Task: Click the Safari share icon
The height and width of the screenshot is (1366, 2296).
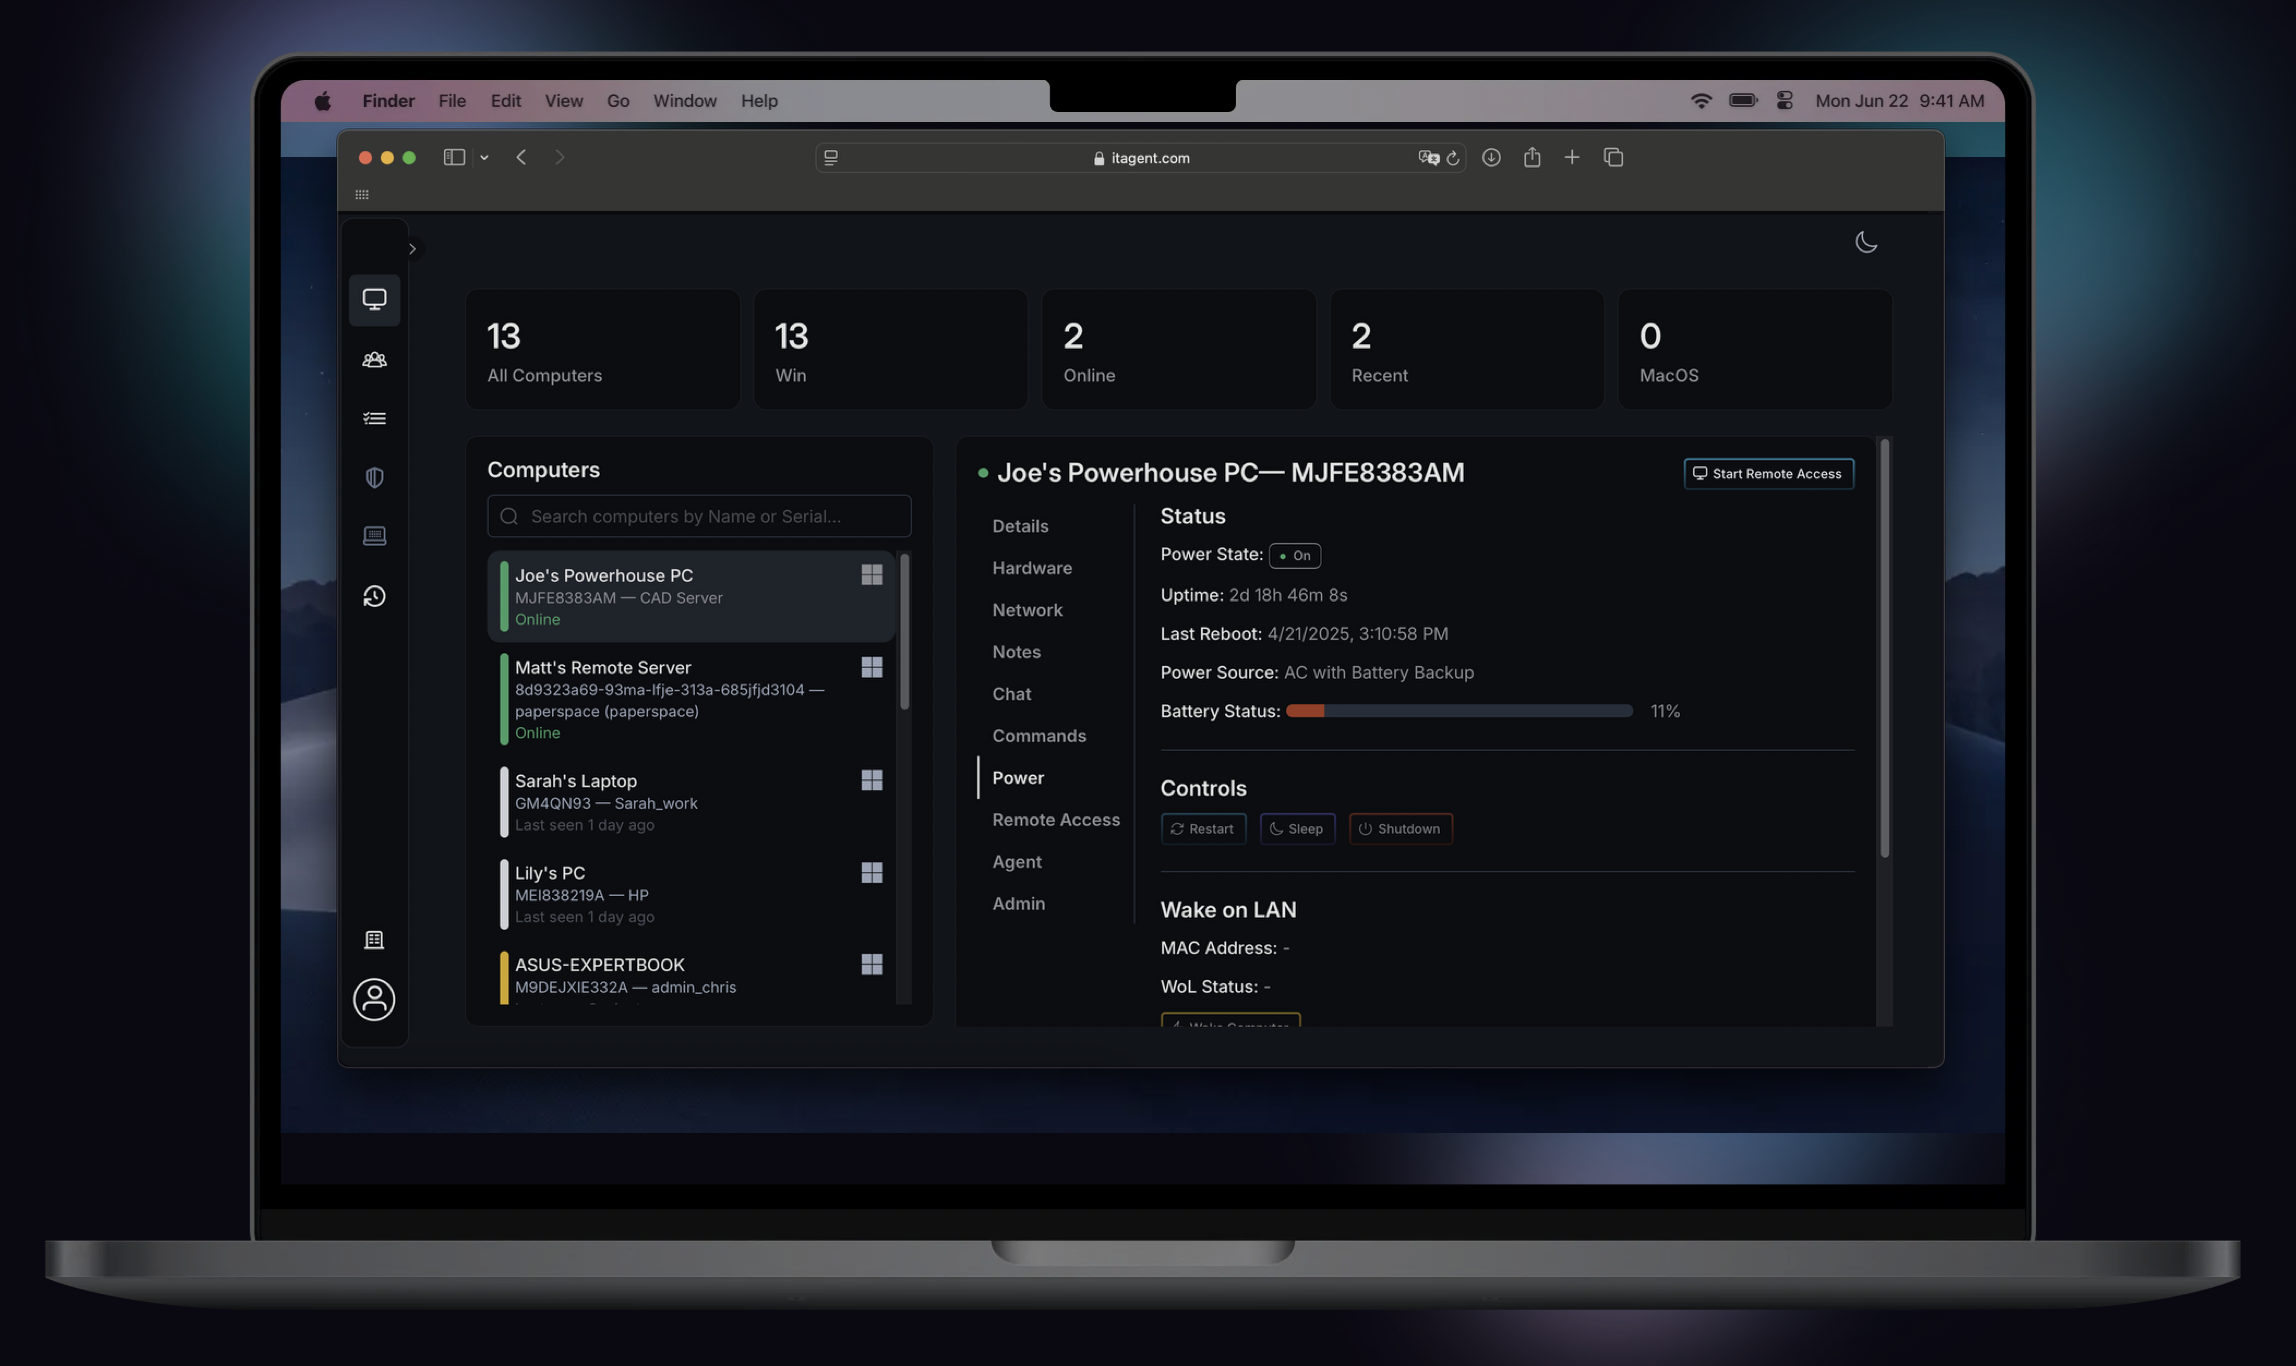Action: [1531, 157]
